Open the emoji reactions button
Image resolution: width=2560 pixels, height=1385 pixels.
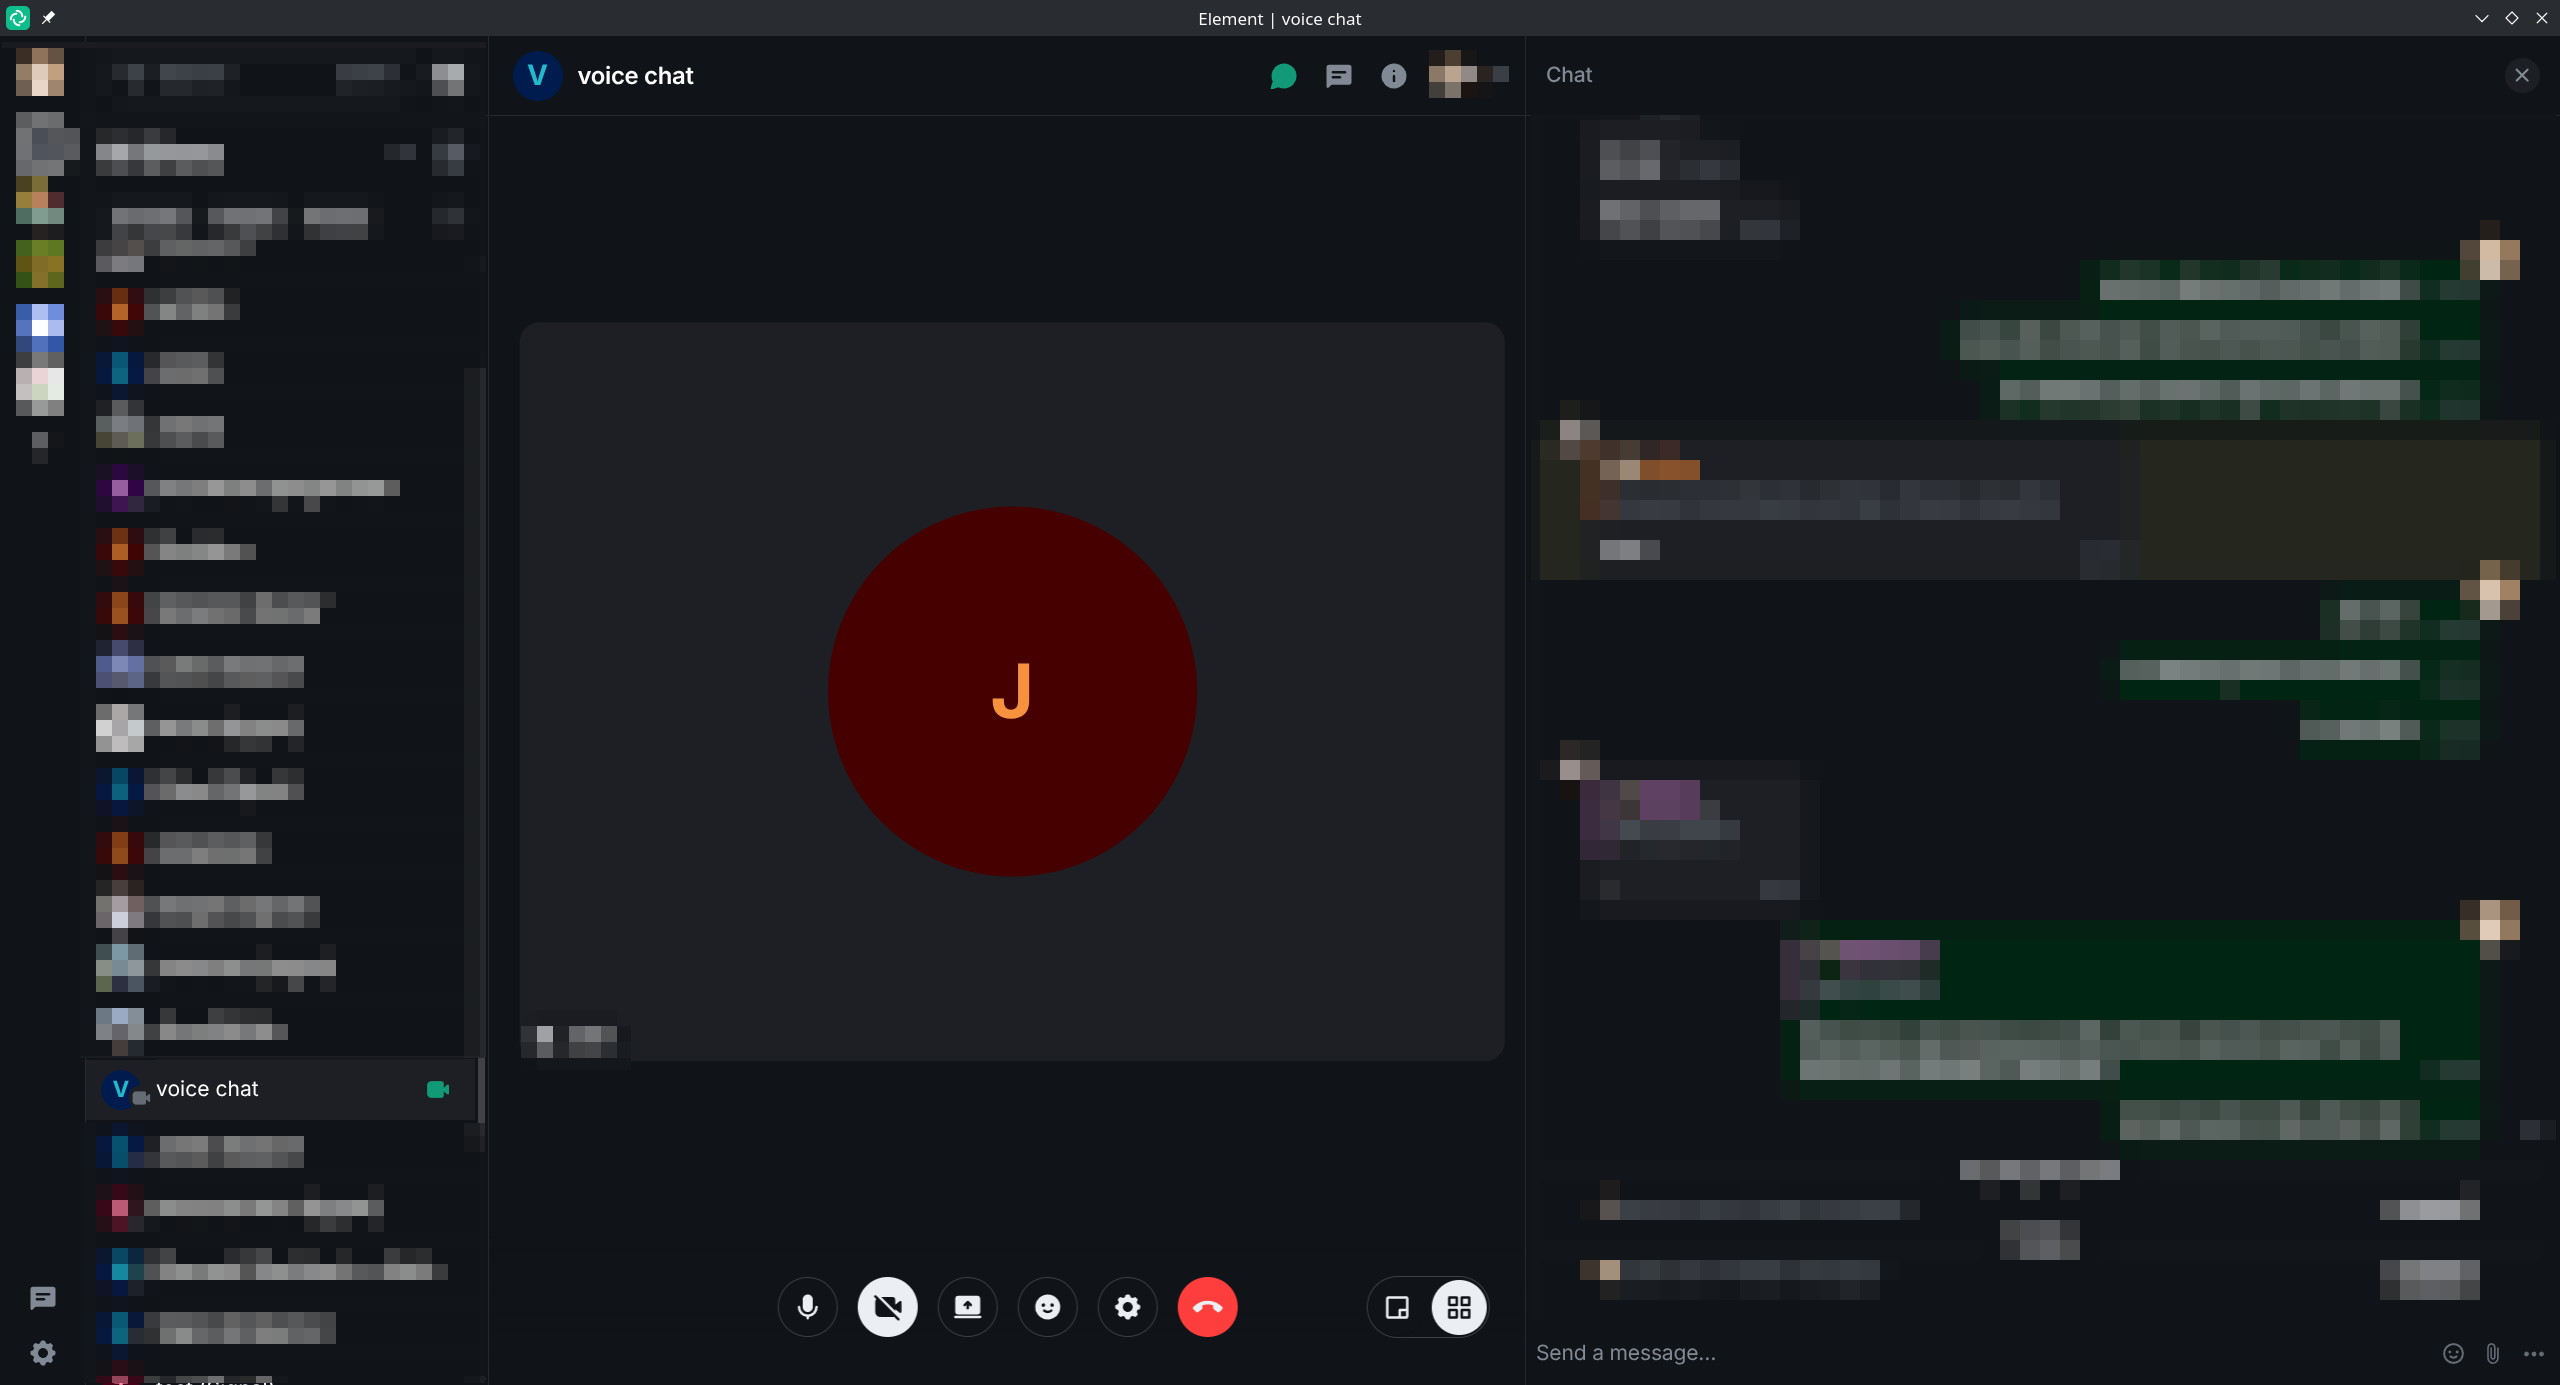click(1047, 1307)
